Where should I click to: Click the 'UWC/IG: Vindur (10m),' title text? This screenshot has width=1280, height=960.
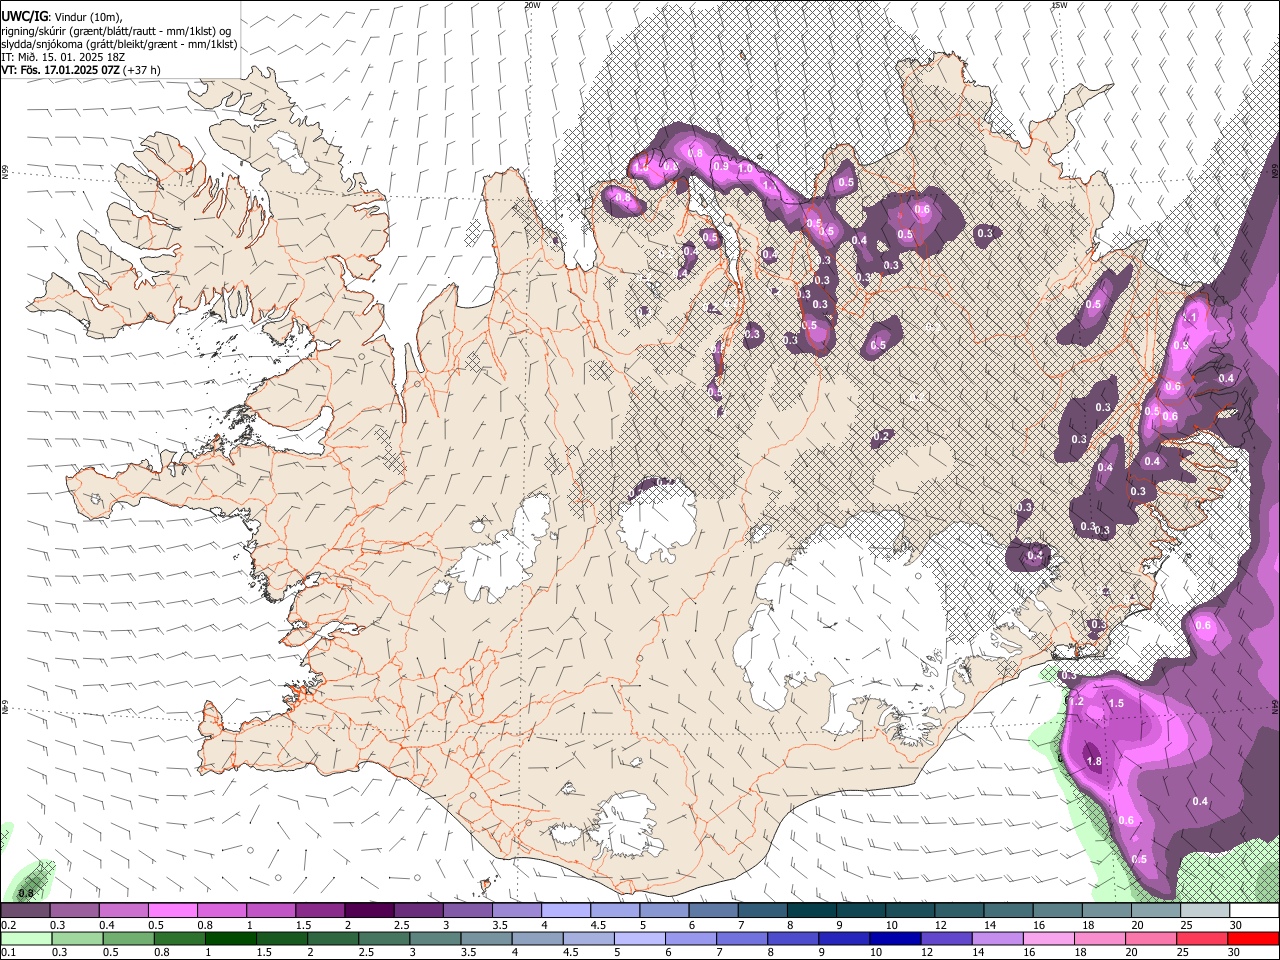click(x=62, y=17)
